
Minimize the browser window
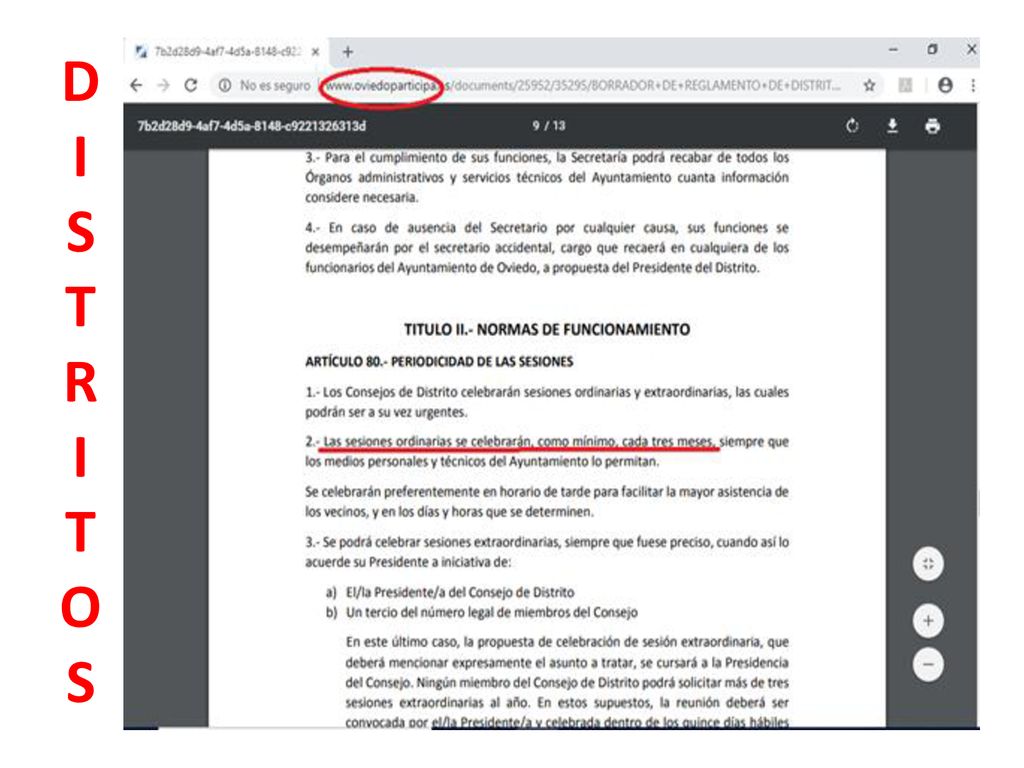(893, 50)
